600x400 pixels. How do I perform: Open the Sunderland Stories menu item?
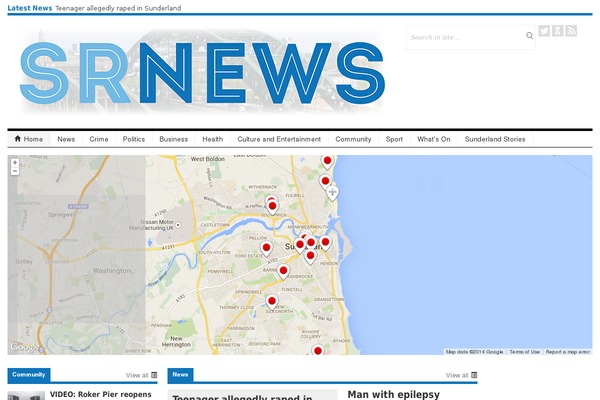tap(495, 139)
